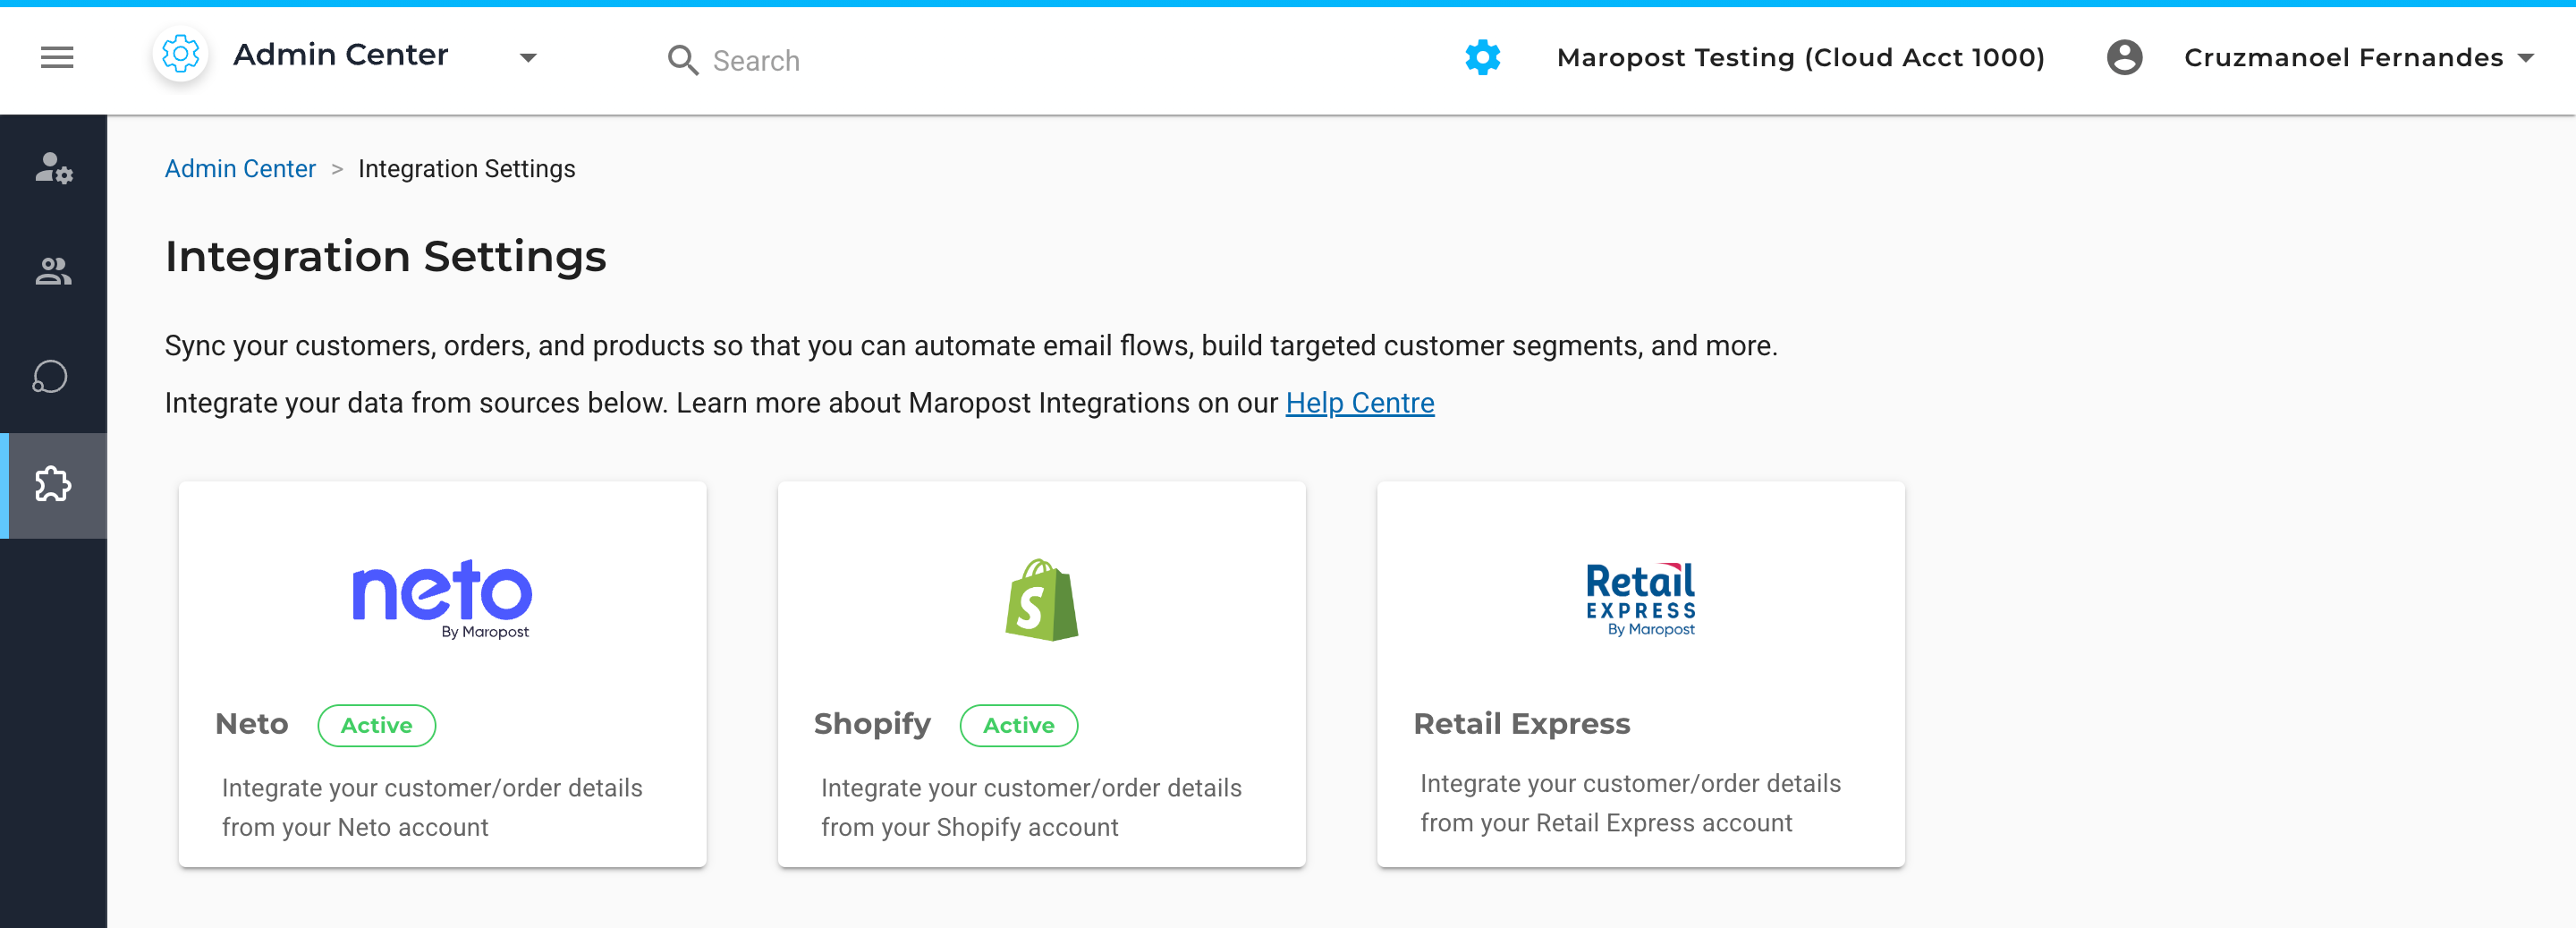Go to Admin Center breadcrumb link
2576x928 pixels.
(x=240, y=169)
